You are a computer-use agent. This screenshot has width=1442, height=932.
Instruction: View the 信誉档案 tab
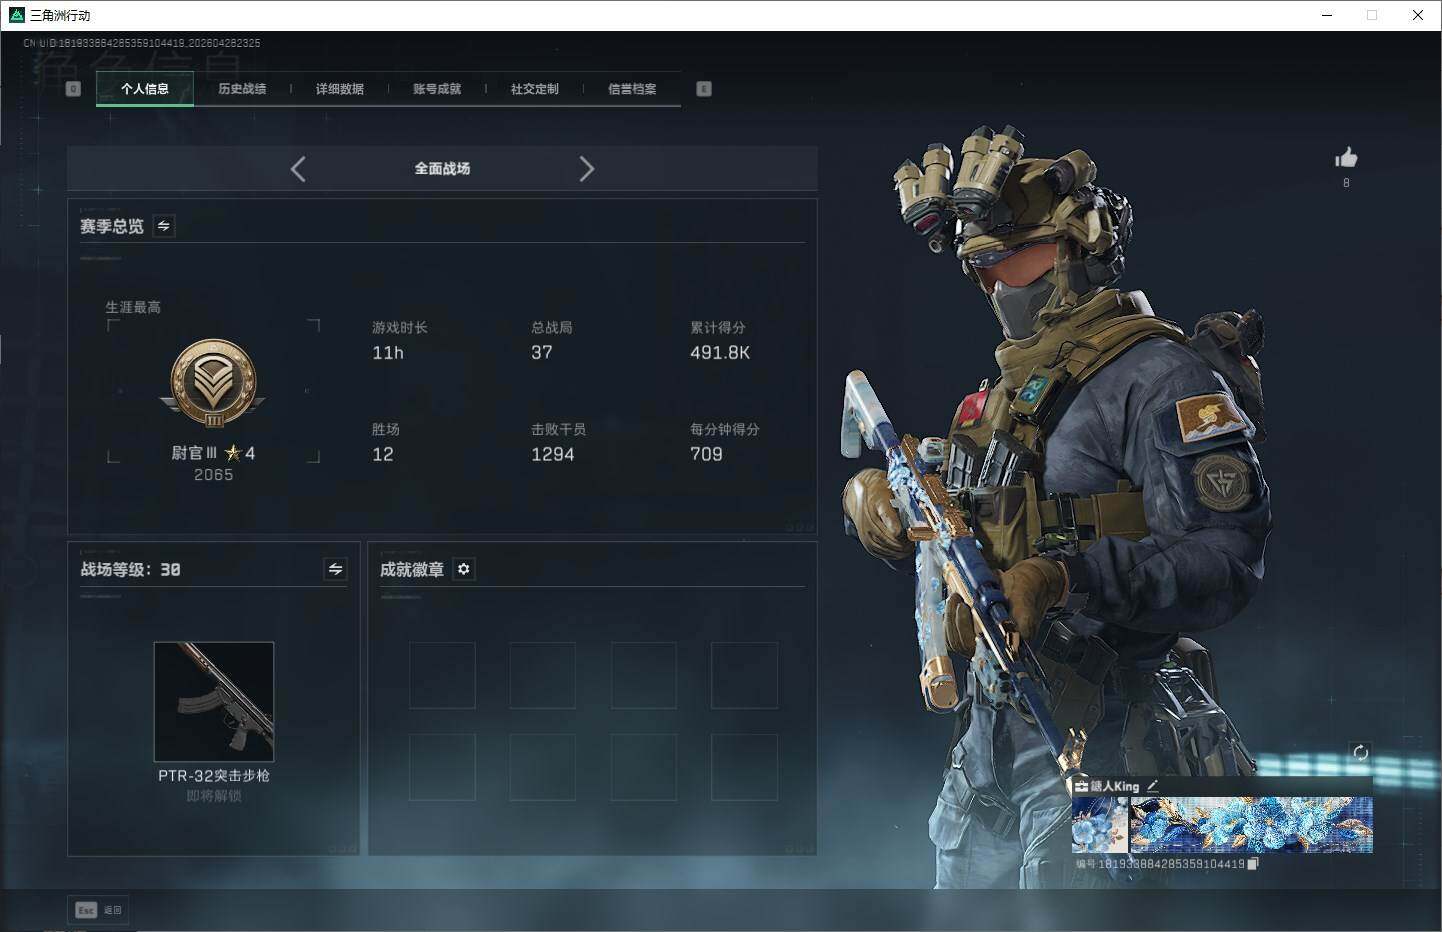tap(632, 89)
